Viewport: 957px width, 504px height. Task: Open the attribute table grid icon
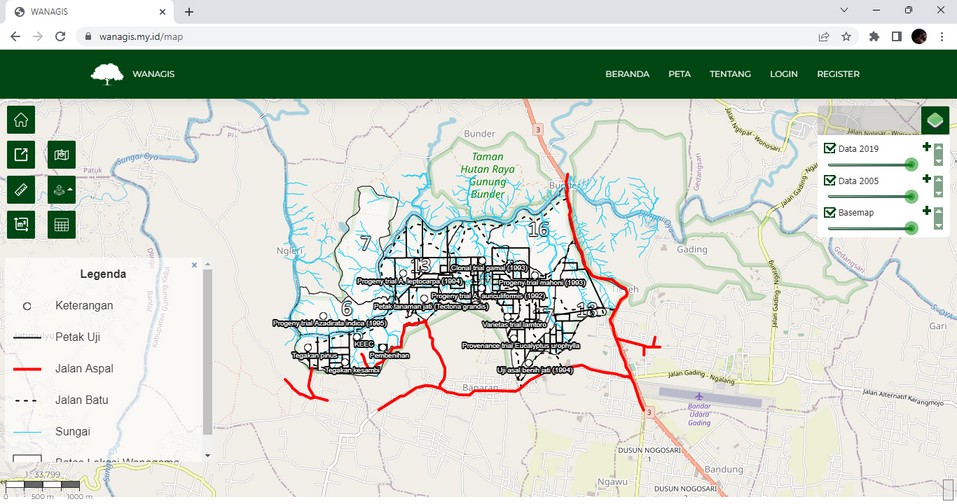62,225
